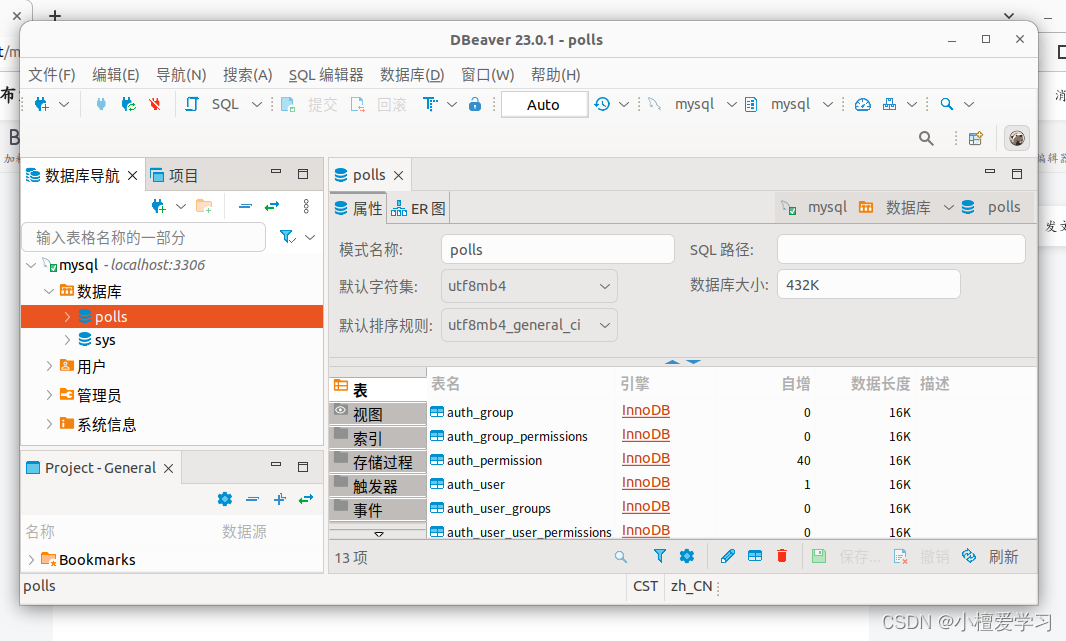Expand the Bookmarks folder
1066x641 pixels.
(x=31, y=559)
